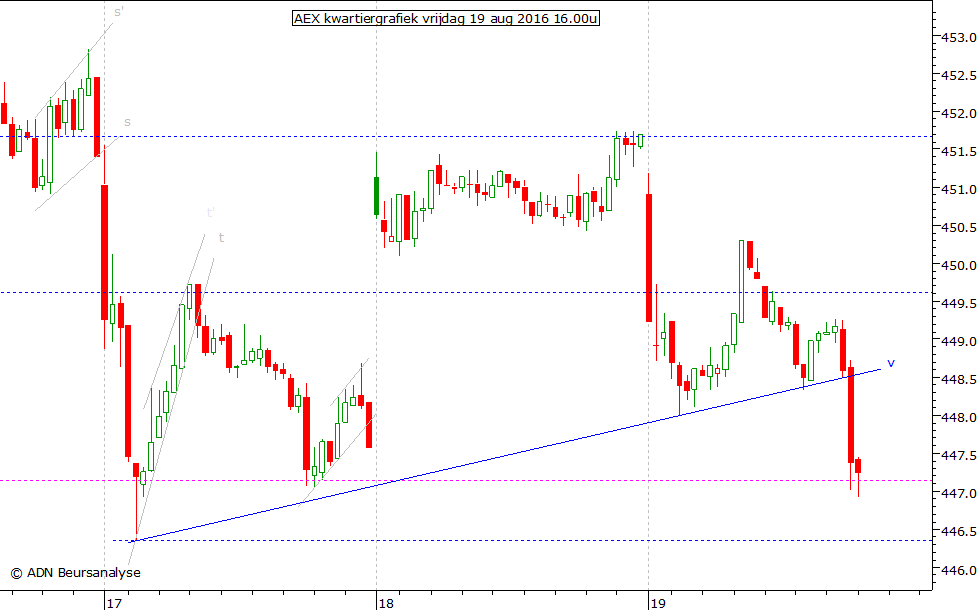Click the gray trendline label 't'
Screen dimensions: 980x610
coord(221,238)
